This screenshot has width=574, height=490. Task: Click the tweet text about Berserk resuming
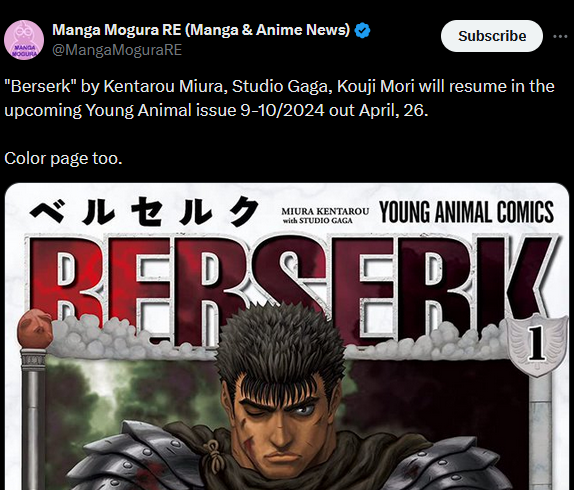pyautogui.click(x=279, y=98)
